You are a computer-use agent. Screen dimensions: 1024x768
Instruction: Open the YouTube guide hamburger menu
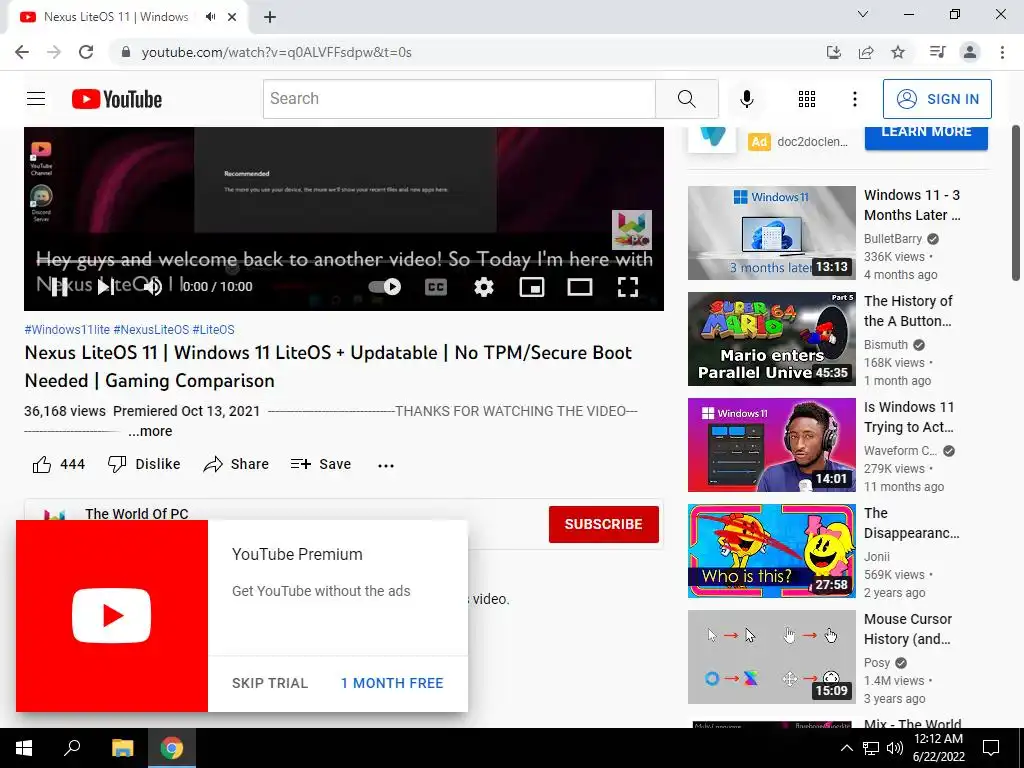pos(36,99)
